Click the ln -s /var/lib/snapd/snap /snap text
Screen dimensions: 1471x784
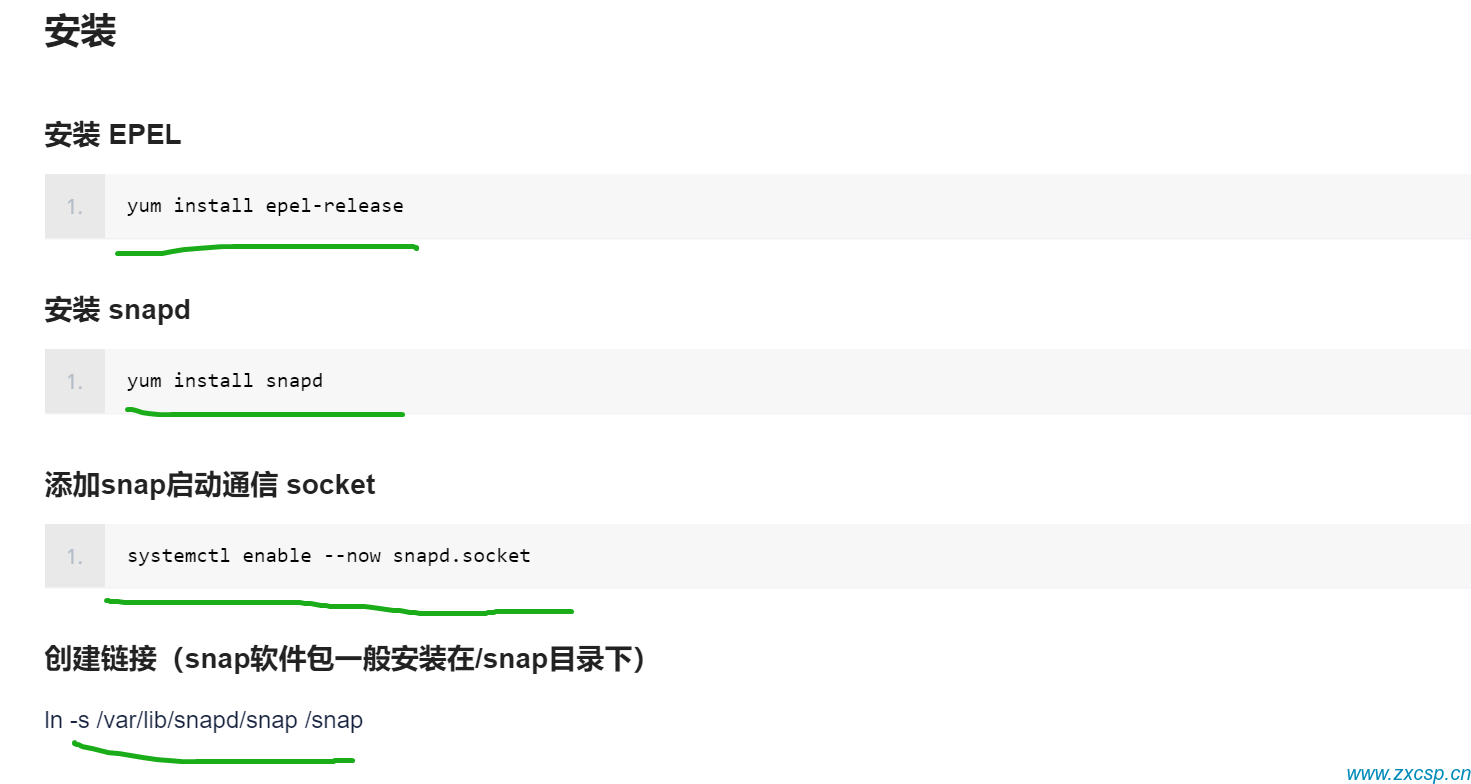[x=204, y=720]
